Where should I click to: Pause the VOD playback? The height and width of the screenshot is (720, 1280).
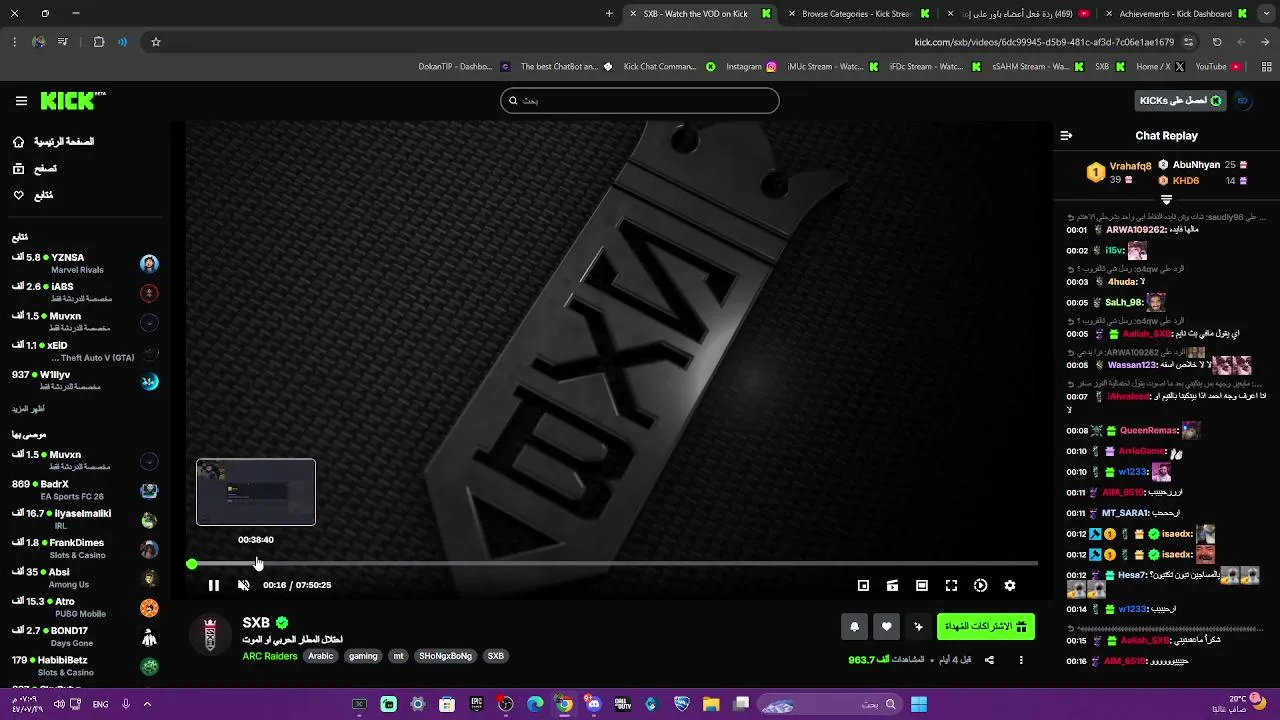tap(213, 585)
